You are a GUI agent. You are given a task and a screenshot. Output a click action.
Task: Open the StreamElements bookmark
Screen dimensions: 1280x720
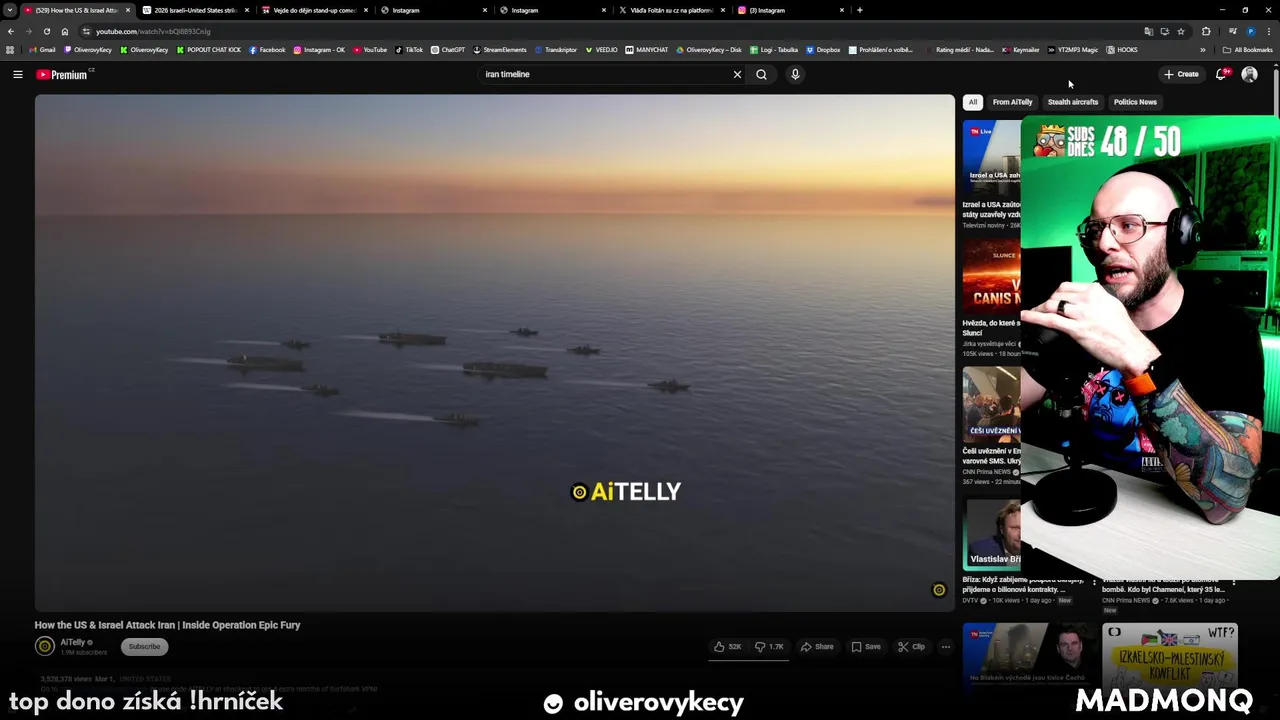click(500, 50)
